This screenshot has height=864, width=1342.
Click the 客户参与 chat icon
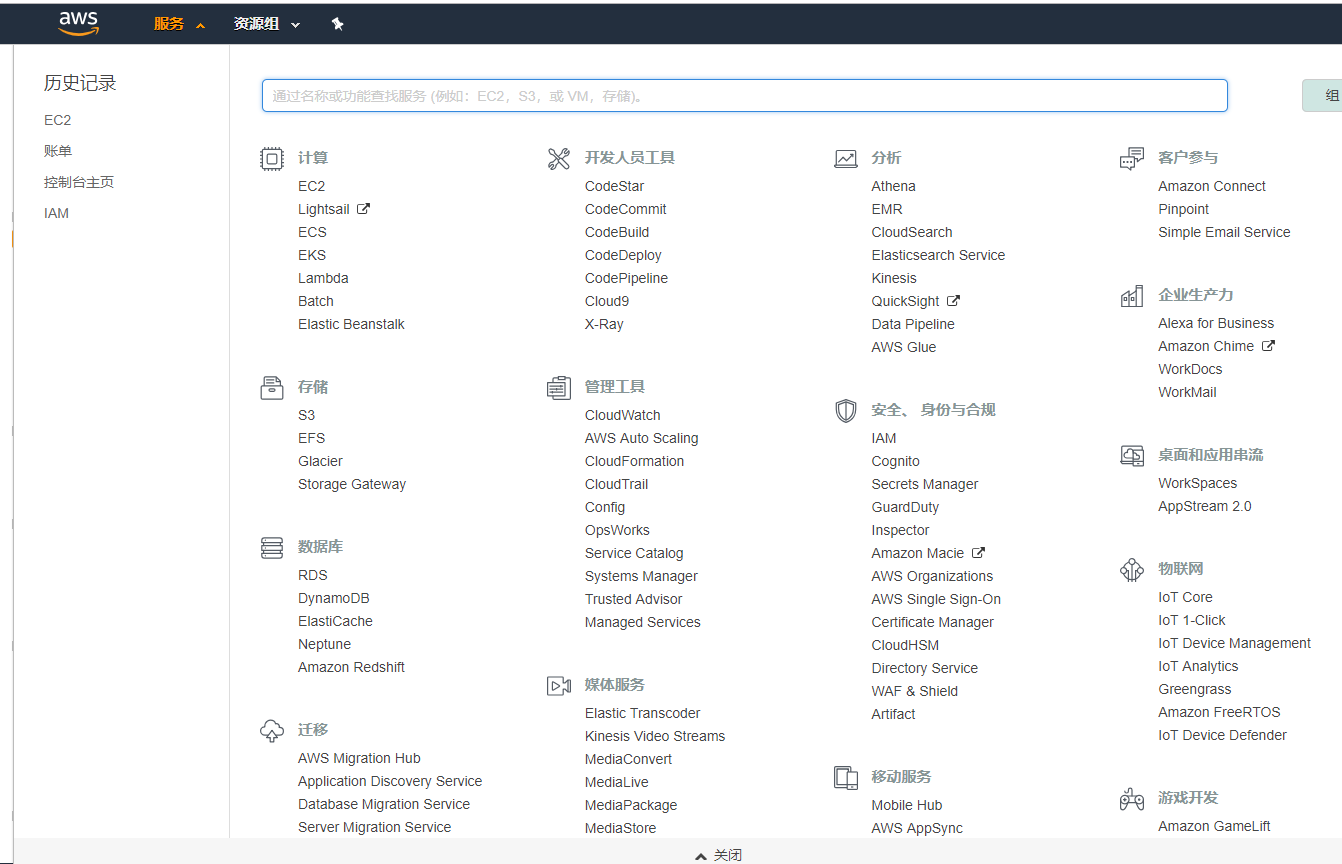click(1132, 158)
